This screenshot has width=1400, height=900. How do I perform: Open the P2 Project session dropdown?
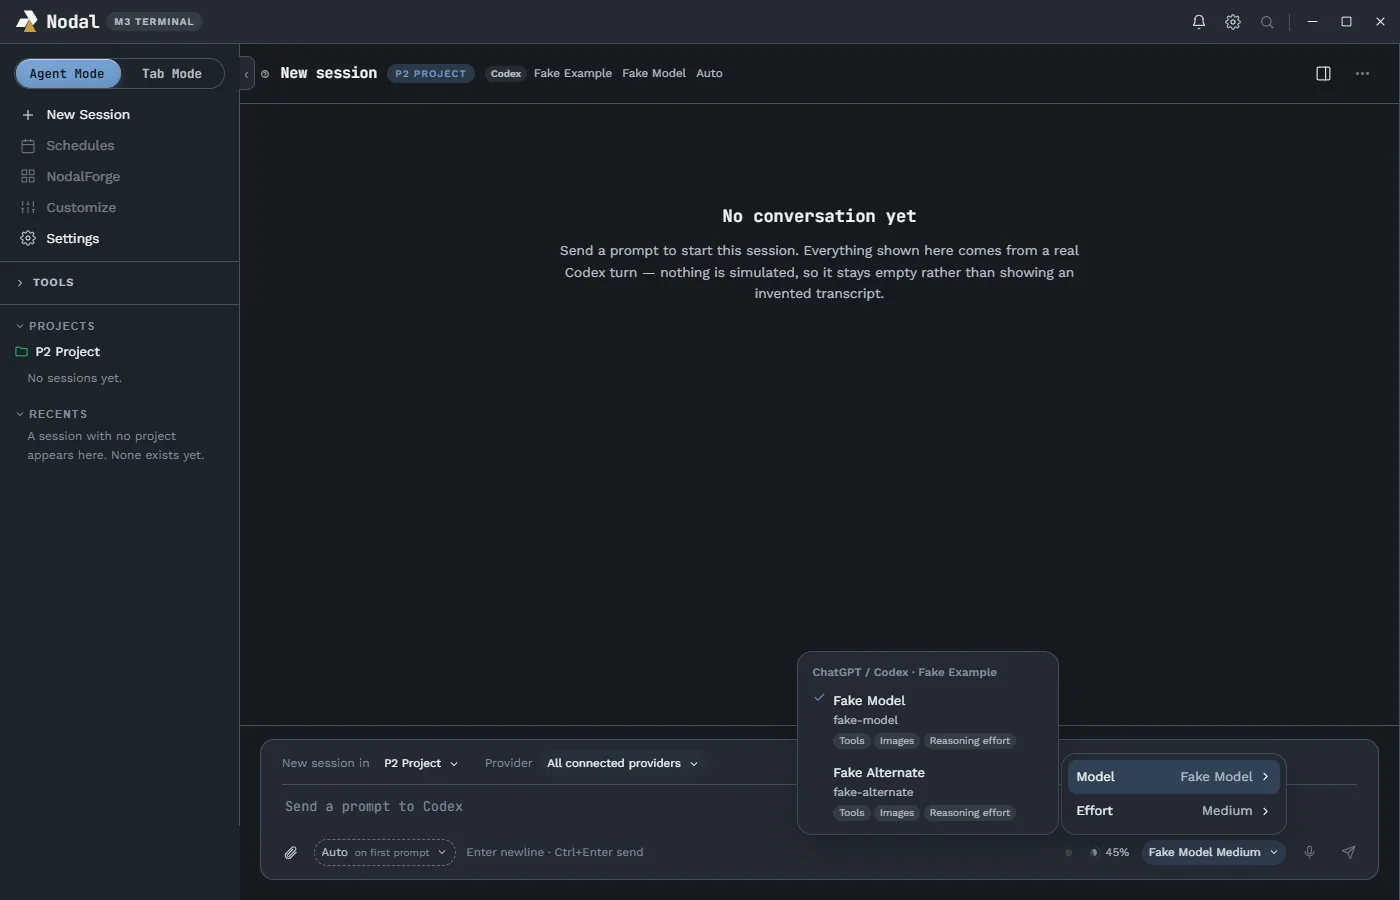[x=421, y=763]
